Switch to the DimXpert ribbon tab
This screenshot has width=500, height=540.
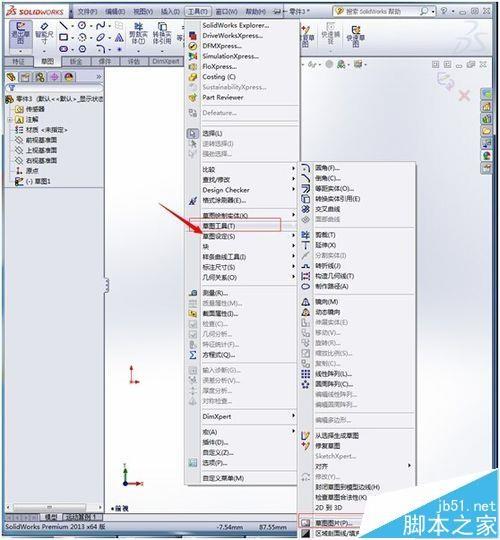coord(166,62)
